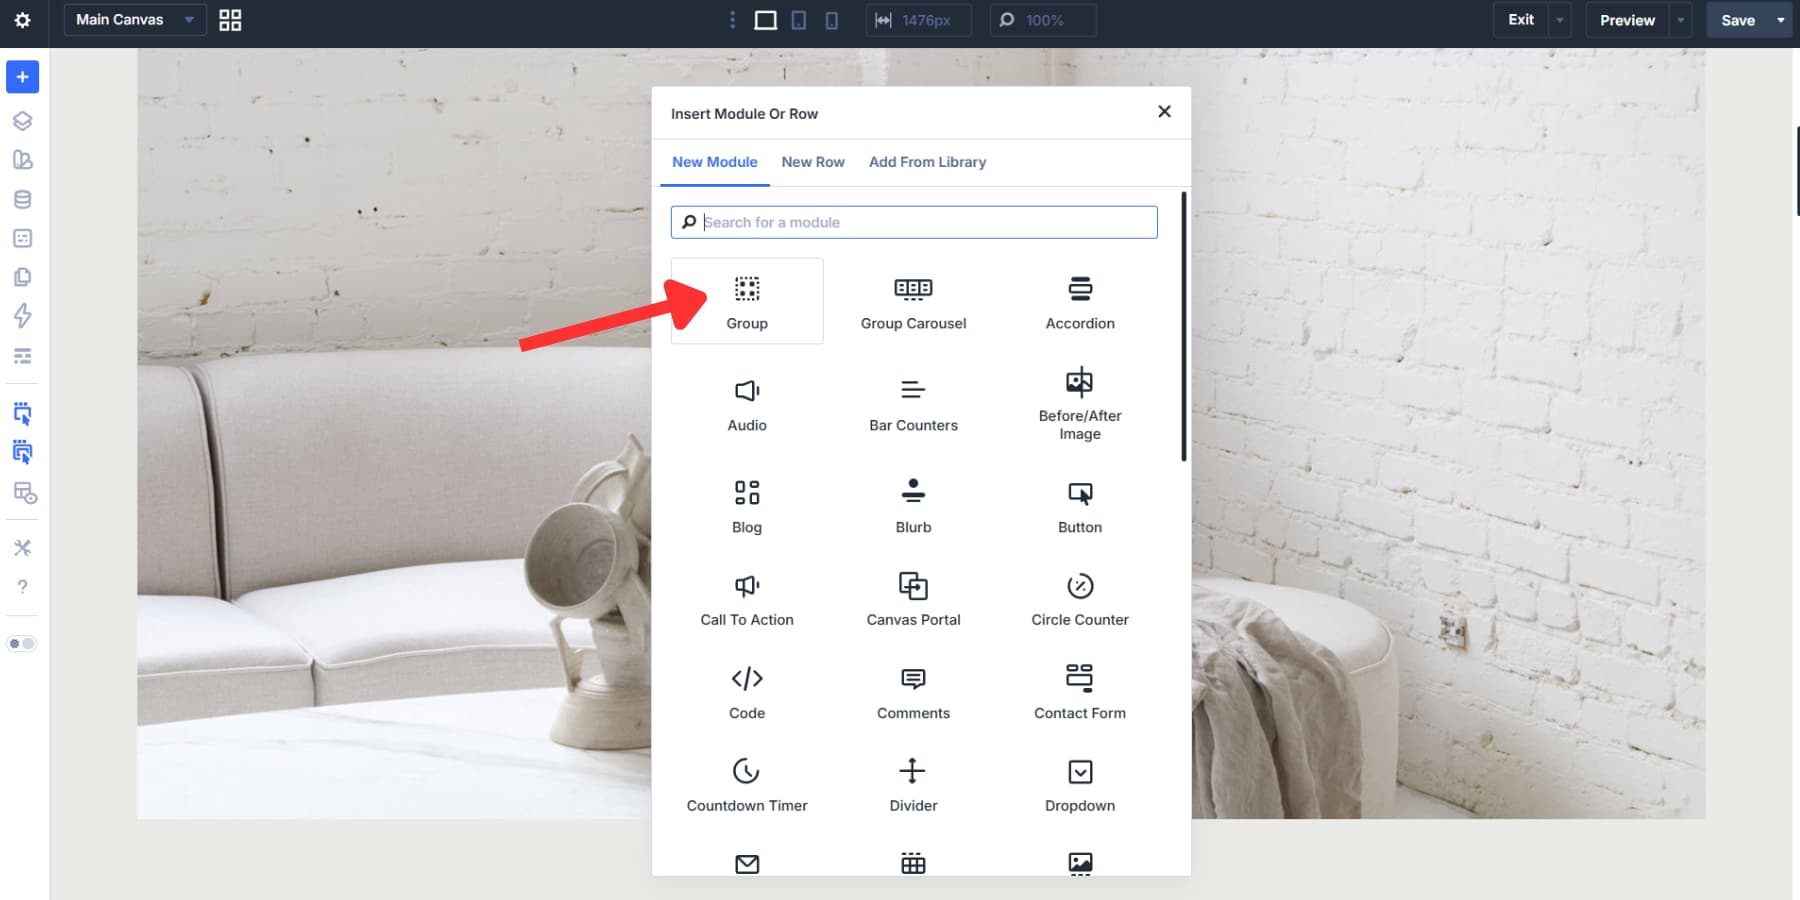Open the Main Canvas dropdown
The width and height of the screenshot is (1800, 900).
click(134, 19)
